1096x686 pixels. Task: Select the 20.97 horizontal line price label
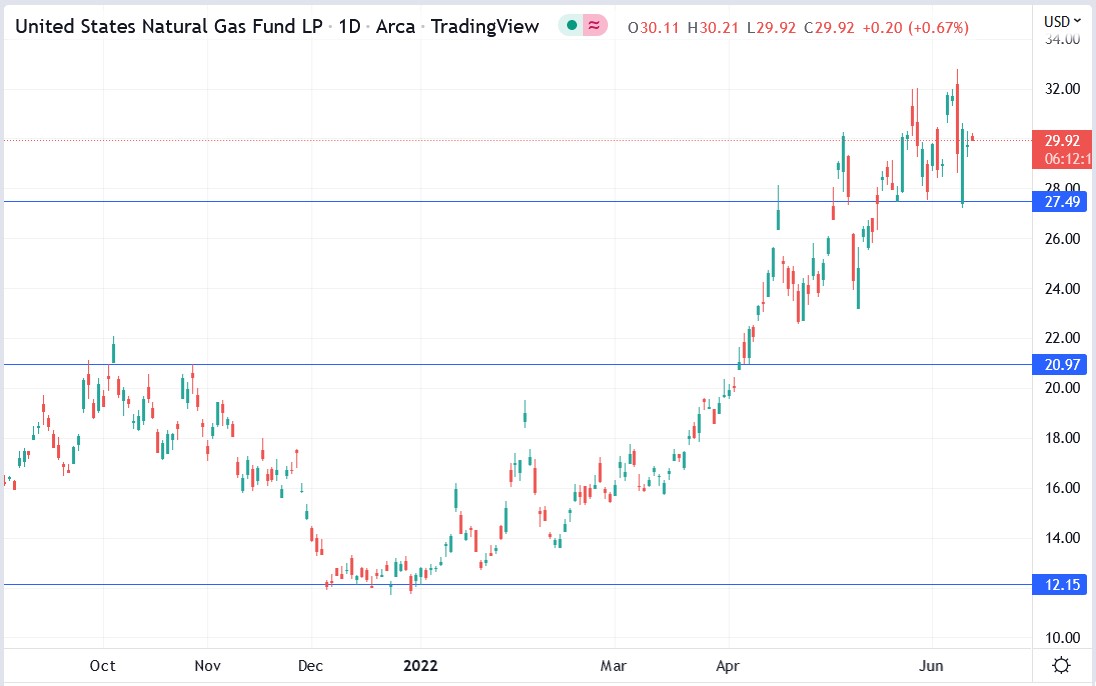pos(1060,364)
